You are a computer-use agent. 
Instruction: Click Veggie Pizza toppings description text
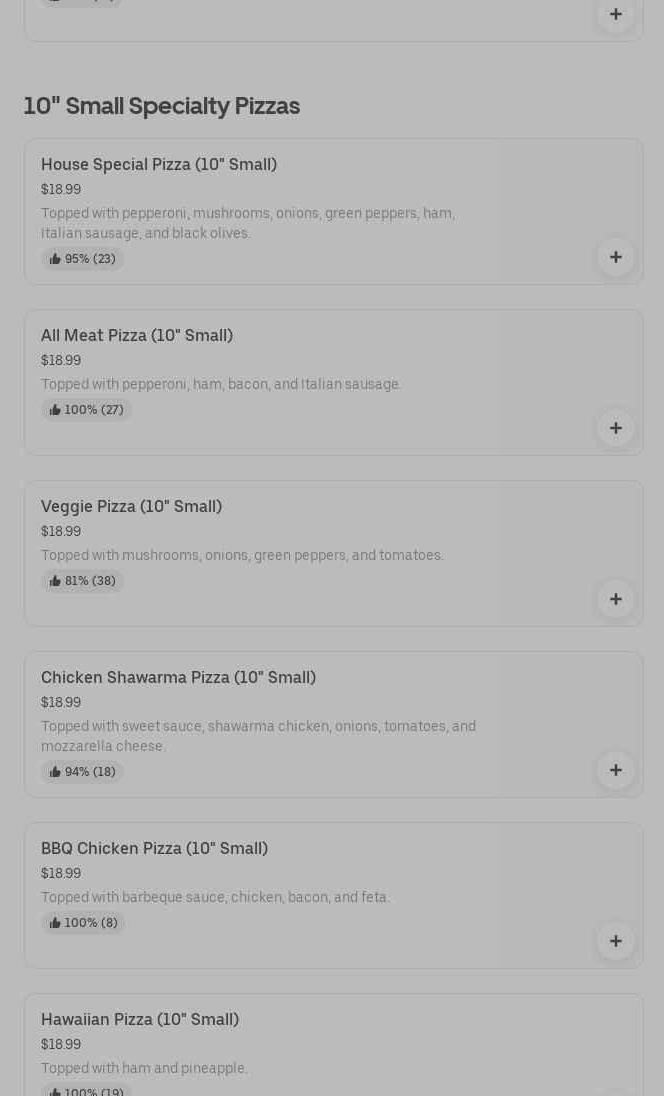242,555
